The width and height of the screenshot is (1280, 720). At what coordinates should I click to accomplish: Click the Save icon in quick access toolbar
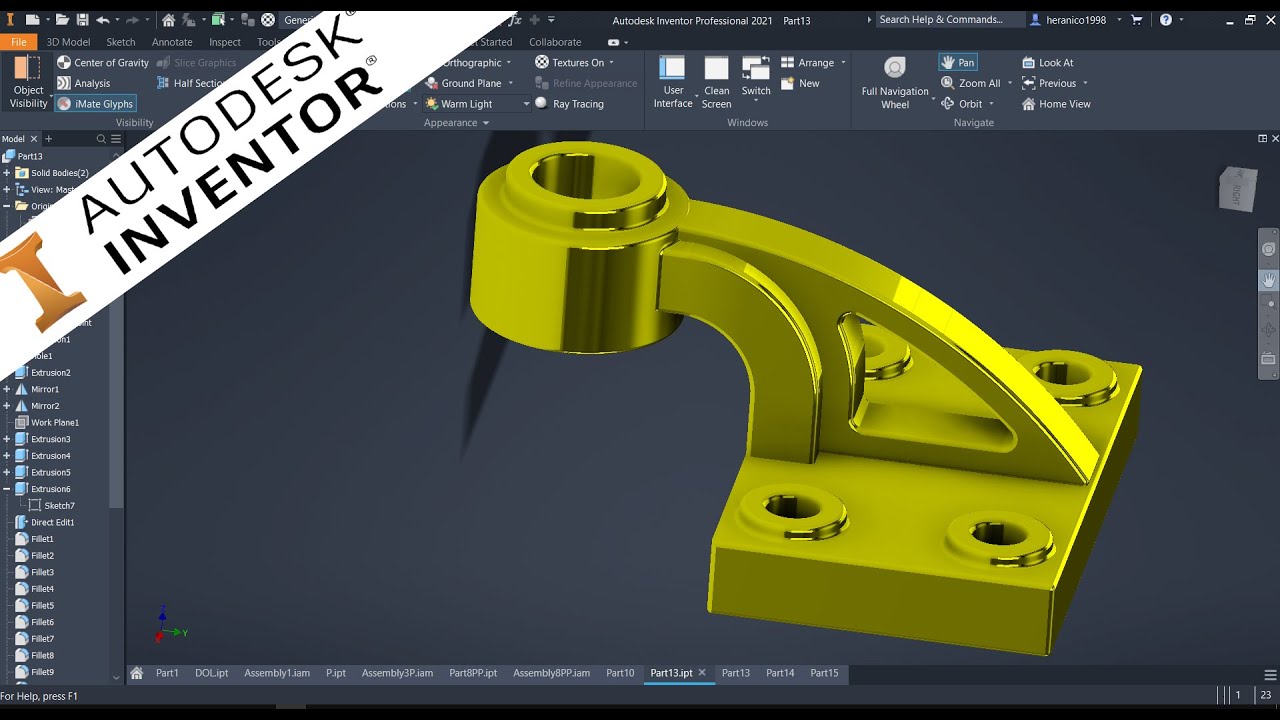[82, 20]
